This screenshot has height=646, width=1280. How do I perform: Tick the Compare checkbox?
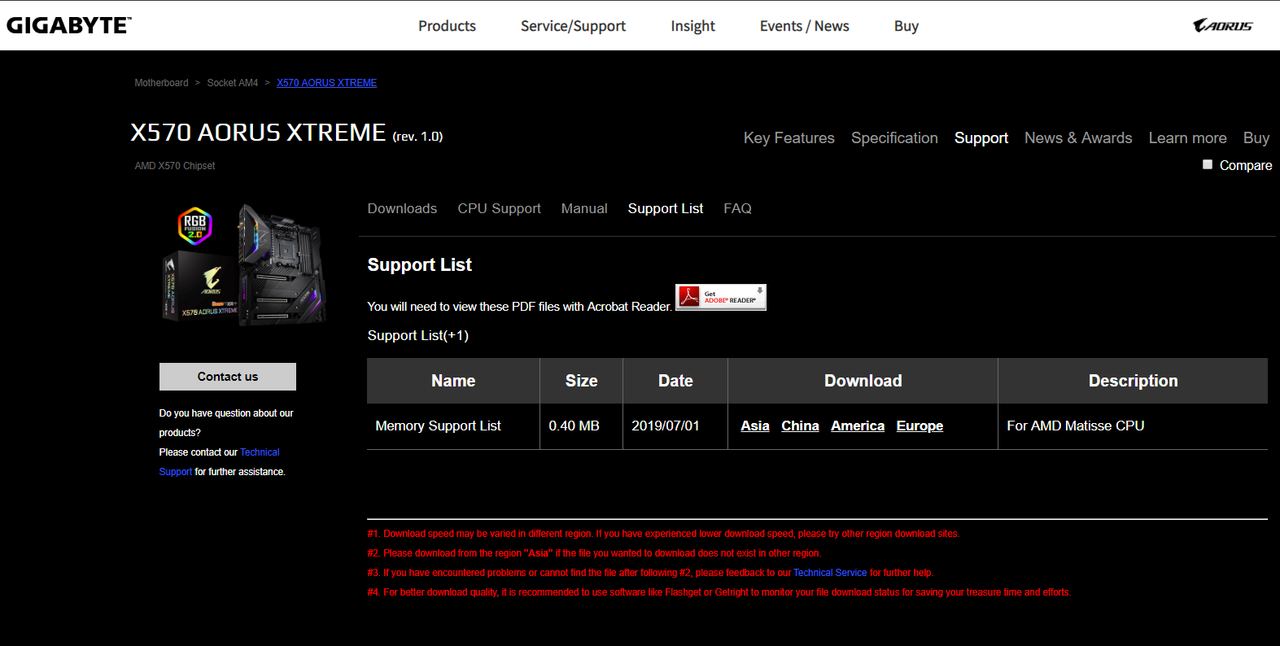point(1208,165)
